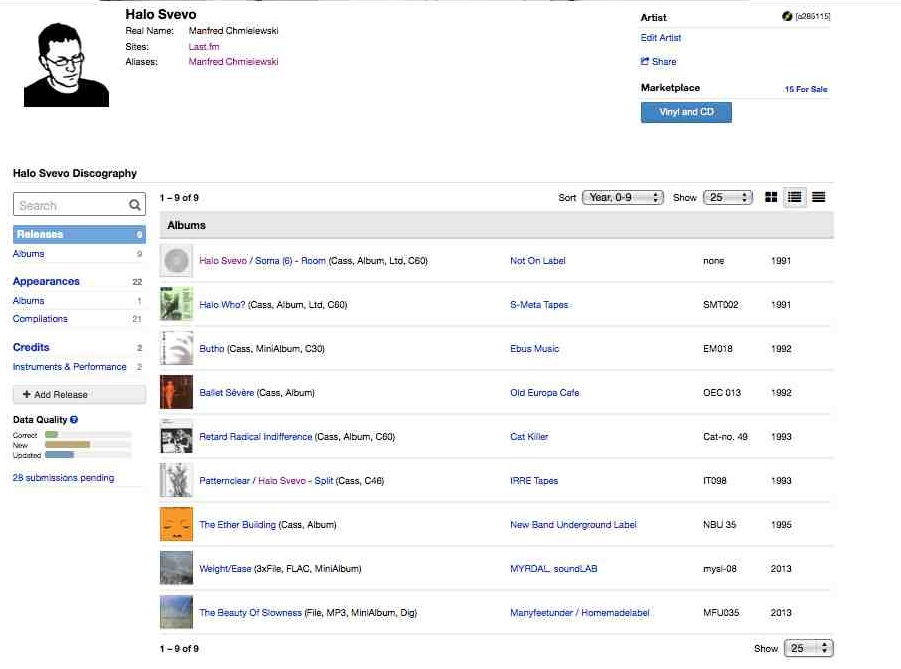
Task: Click the Data Quality help icon
Action: click(x=74, y=420)
